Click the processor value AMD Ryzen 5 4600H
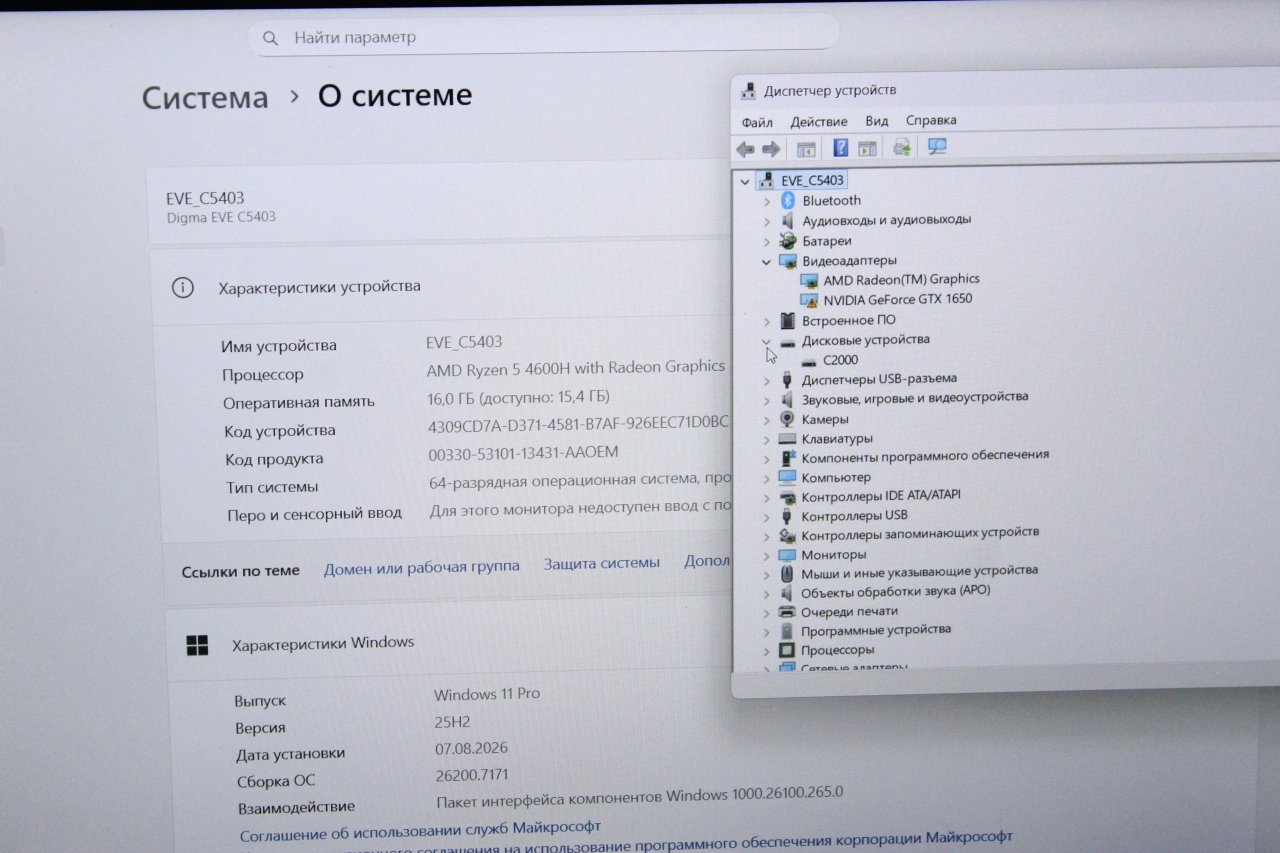The height and width of the screenshot is (853, 1280). tap(576, 368)
